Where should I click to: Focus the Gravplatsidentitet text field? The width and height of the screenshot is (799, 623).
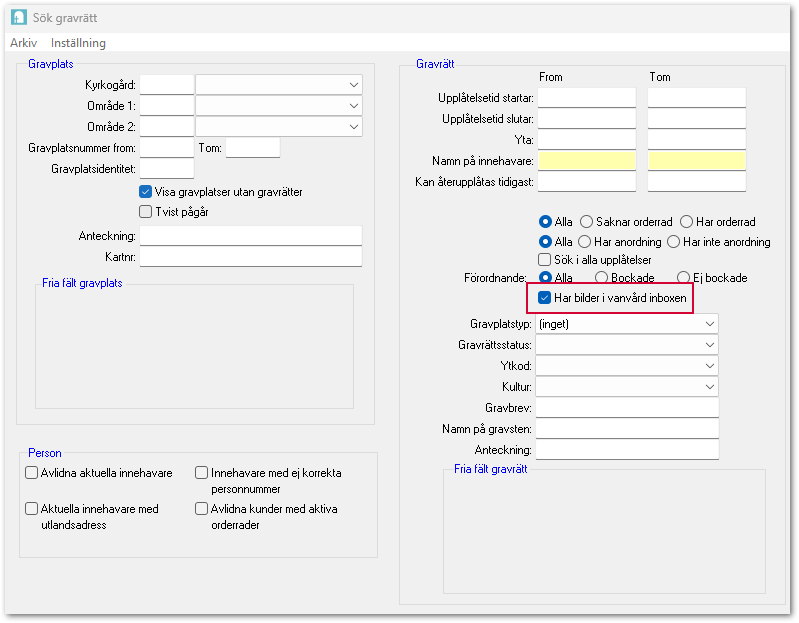pos(167,169)
